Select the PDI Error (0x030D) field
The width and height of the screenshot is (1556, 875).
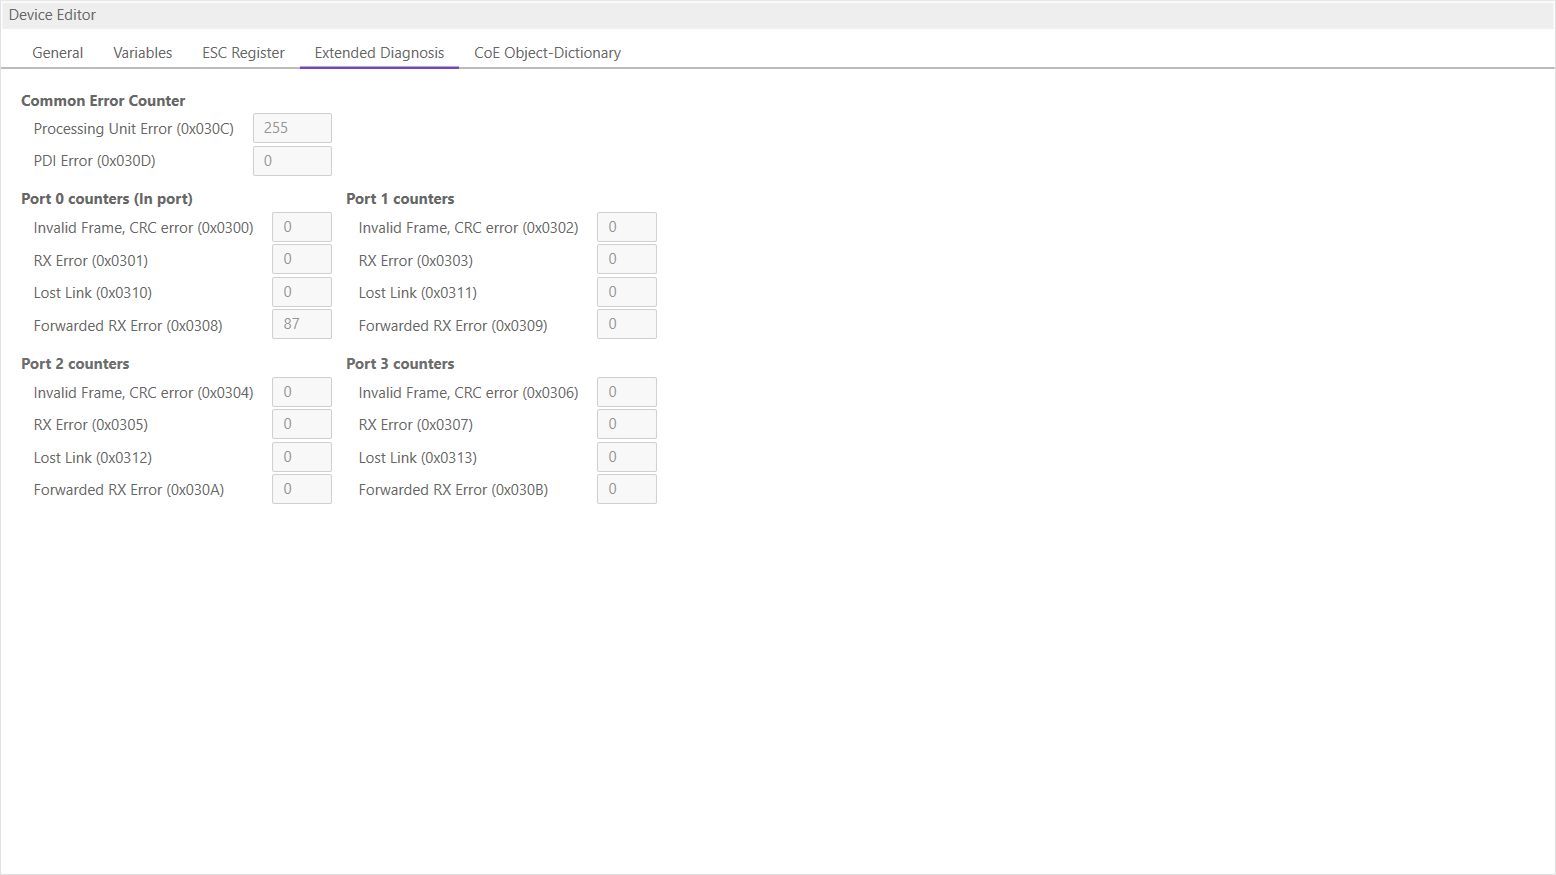click(292, 161)
